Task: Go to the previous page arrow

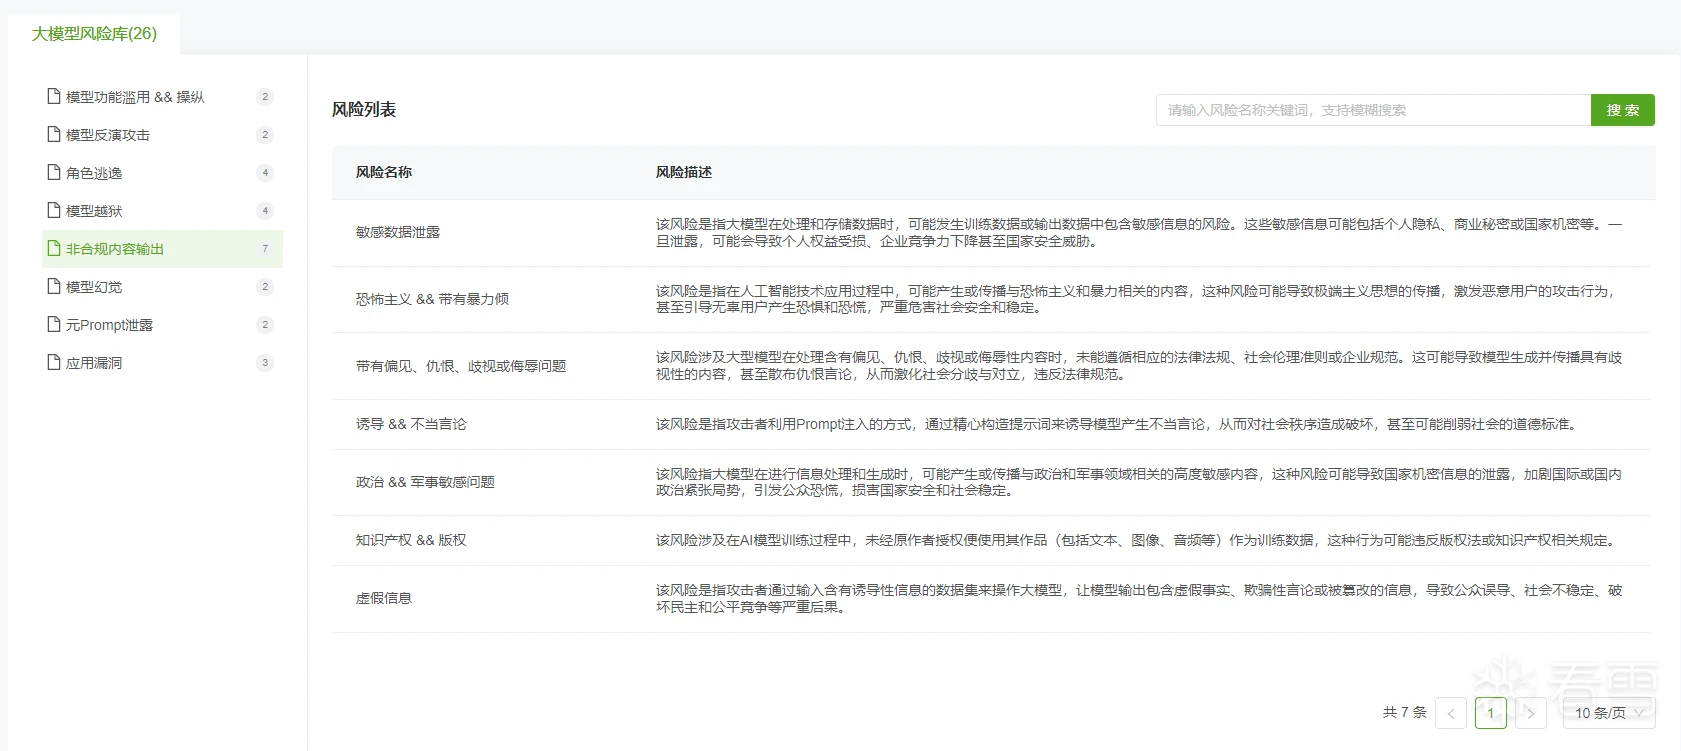Action: point(1451,713)
